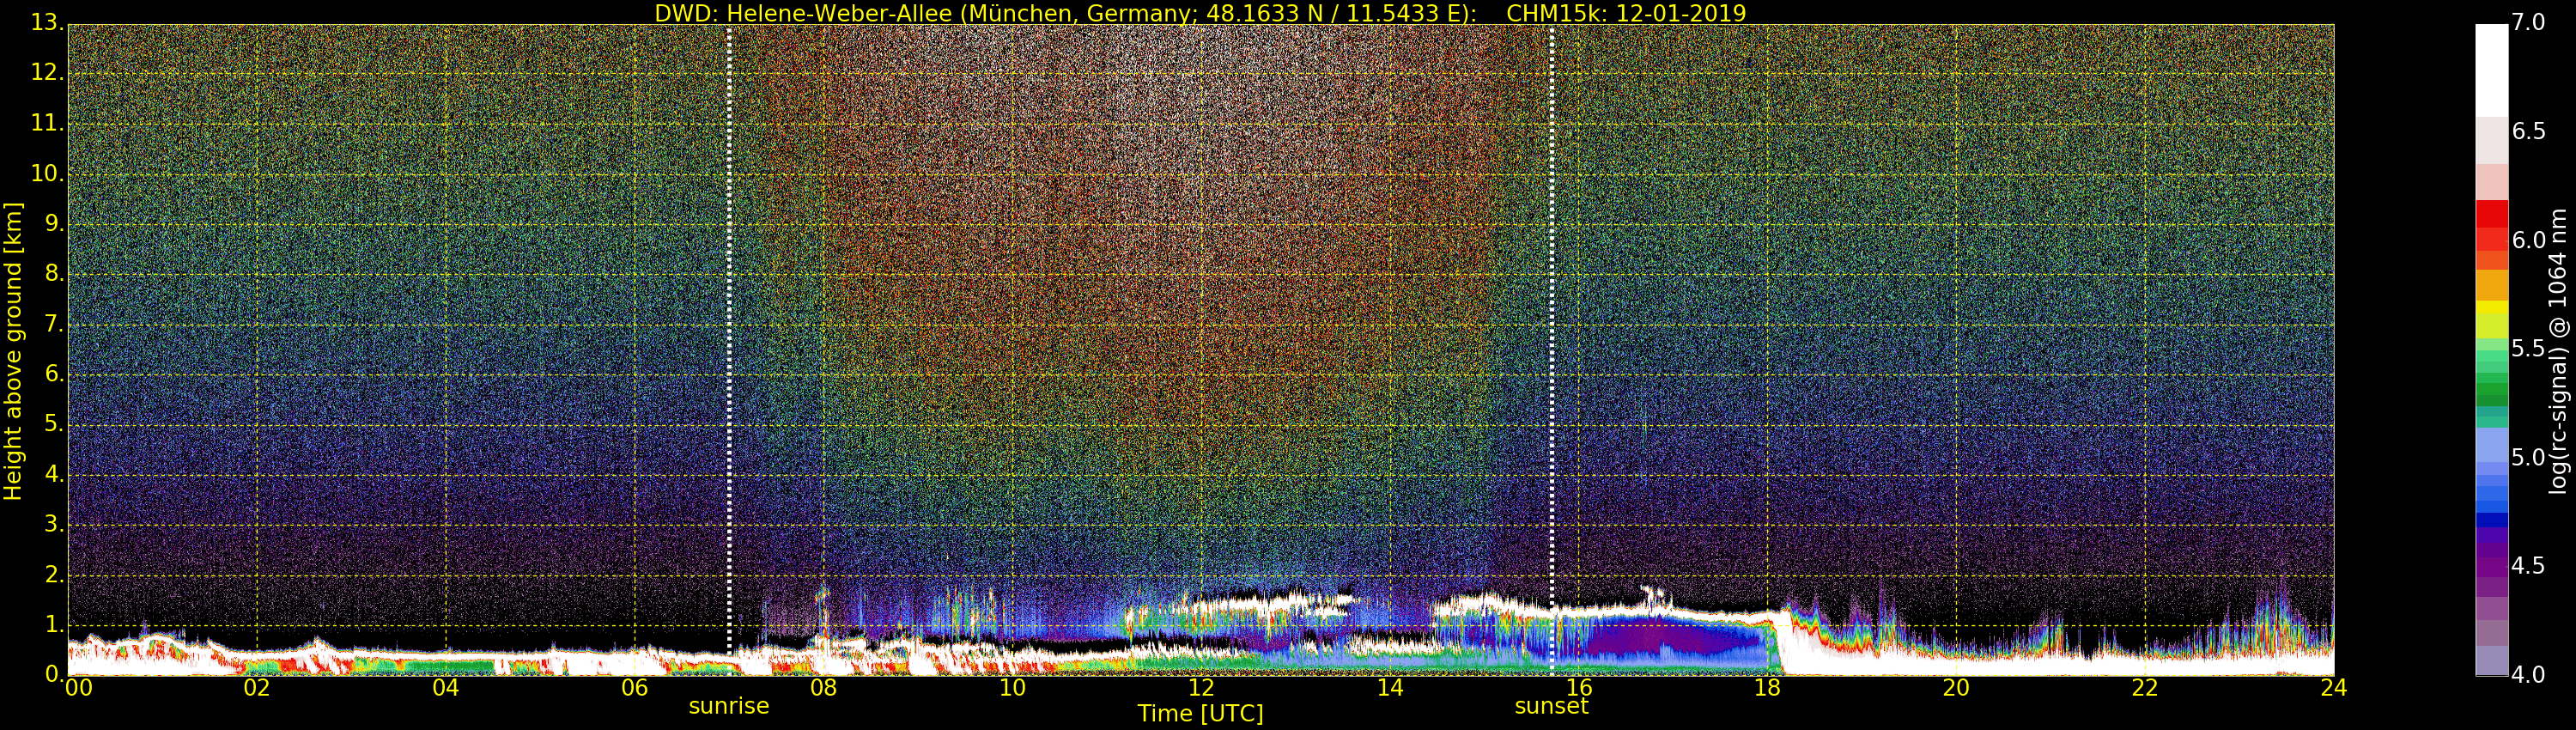This screenshot has height=730, width=2576.
Task: Click the 'sunset' label below the axis
Action: pyautogui.click(x=1551, y=706)
